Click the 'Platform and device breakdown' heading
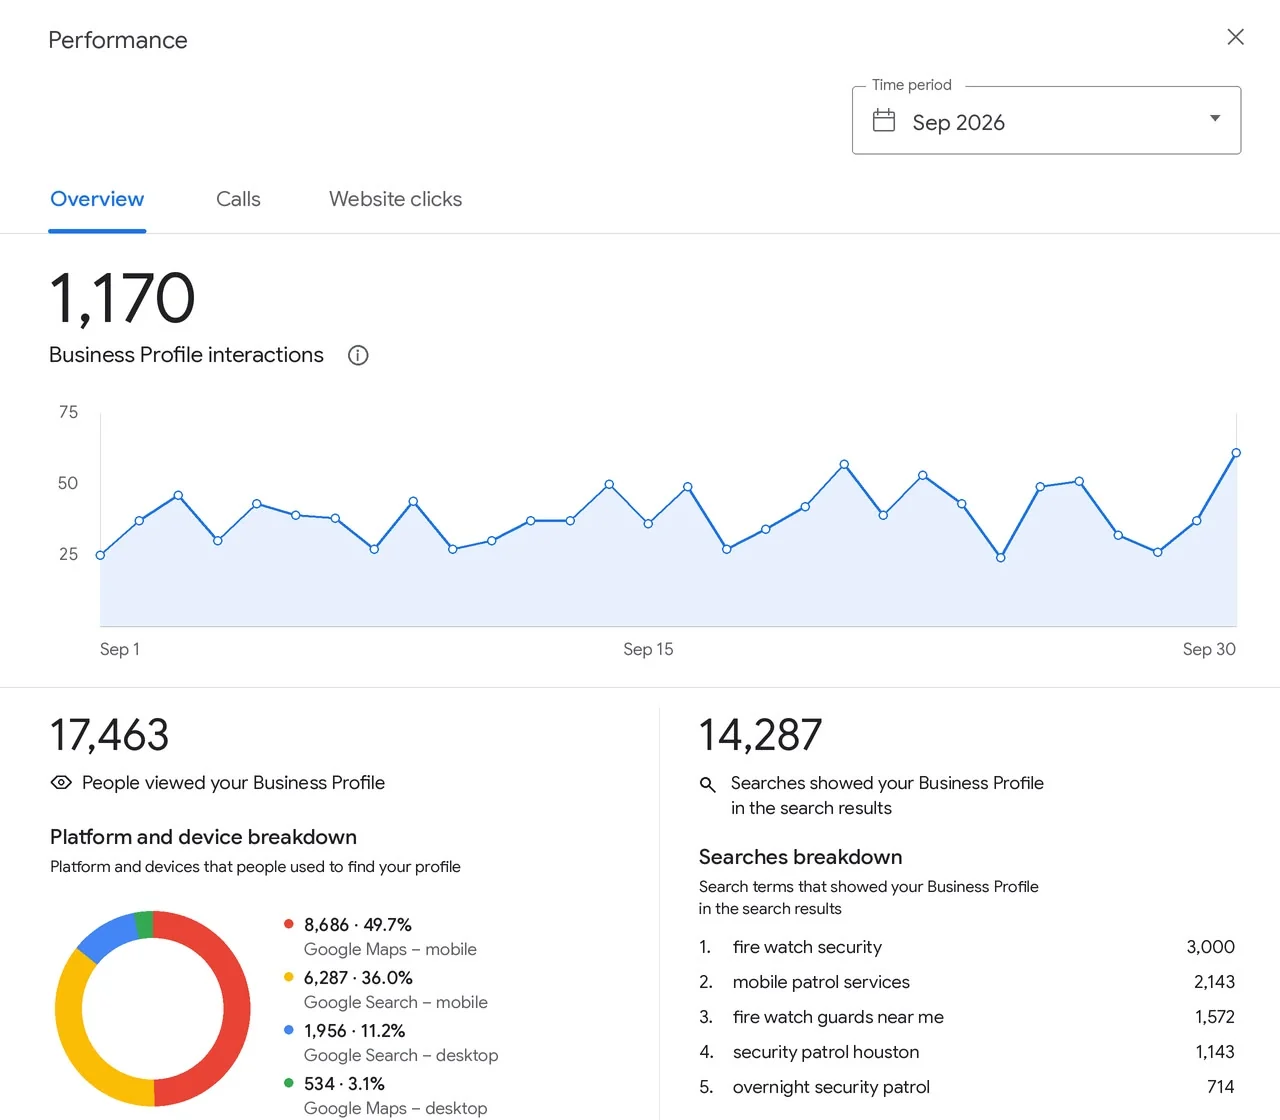1280x1120 pixels. tap(203, 837)
